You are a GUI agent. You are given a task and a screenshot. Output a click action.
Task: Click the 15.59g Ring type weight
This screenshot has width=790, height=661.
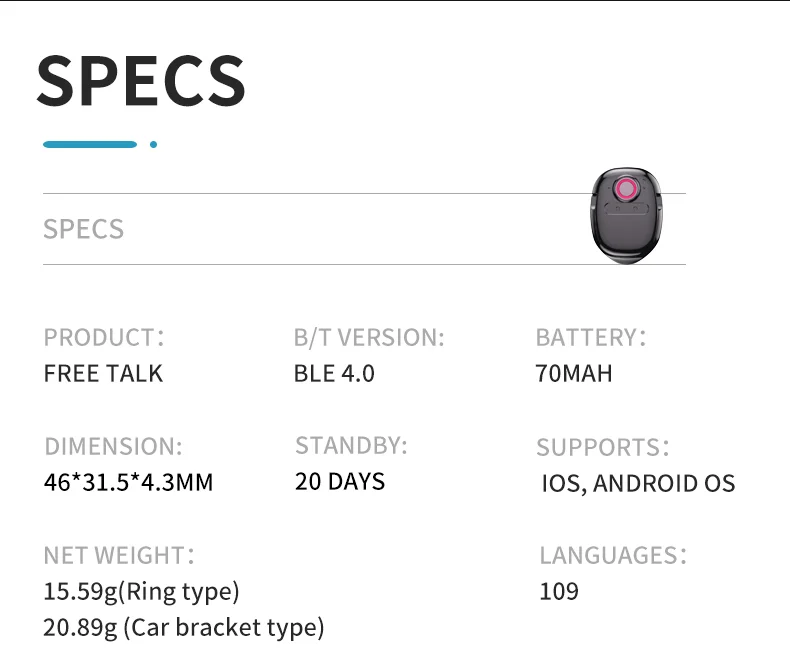pyautogui.click(x=141, y=592)
